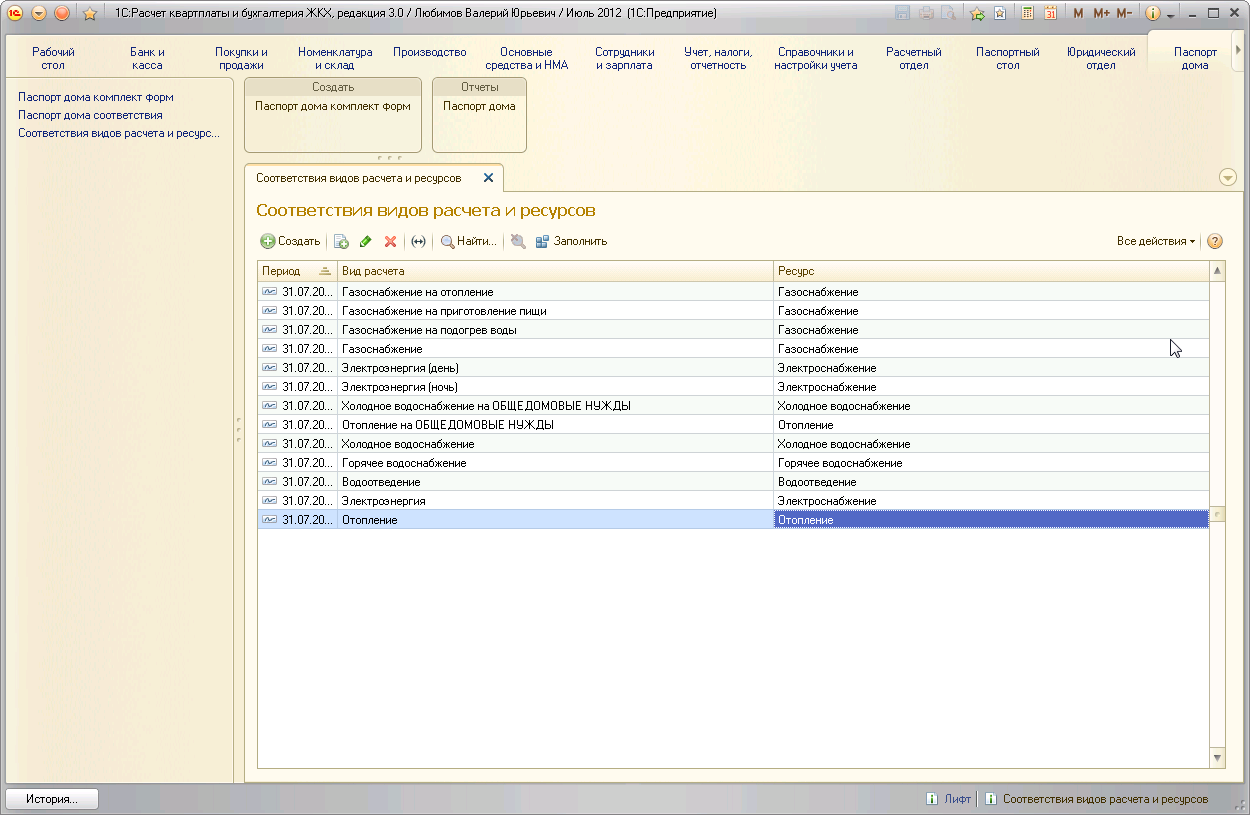Click the question mark help icon
The image size is (1250, 815).
pyautogui.click(x=1215, y=241)
